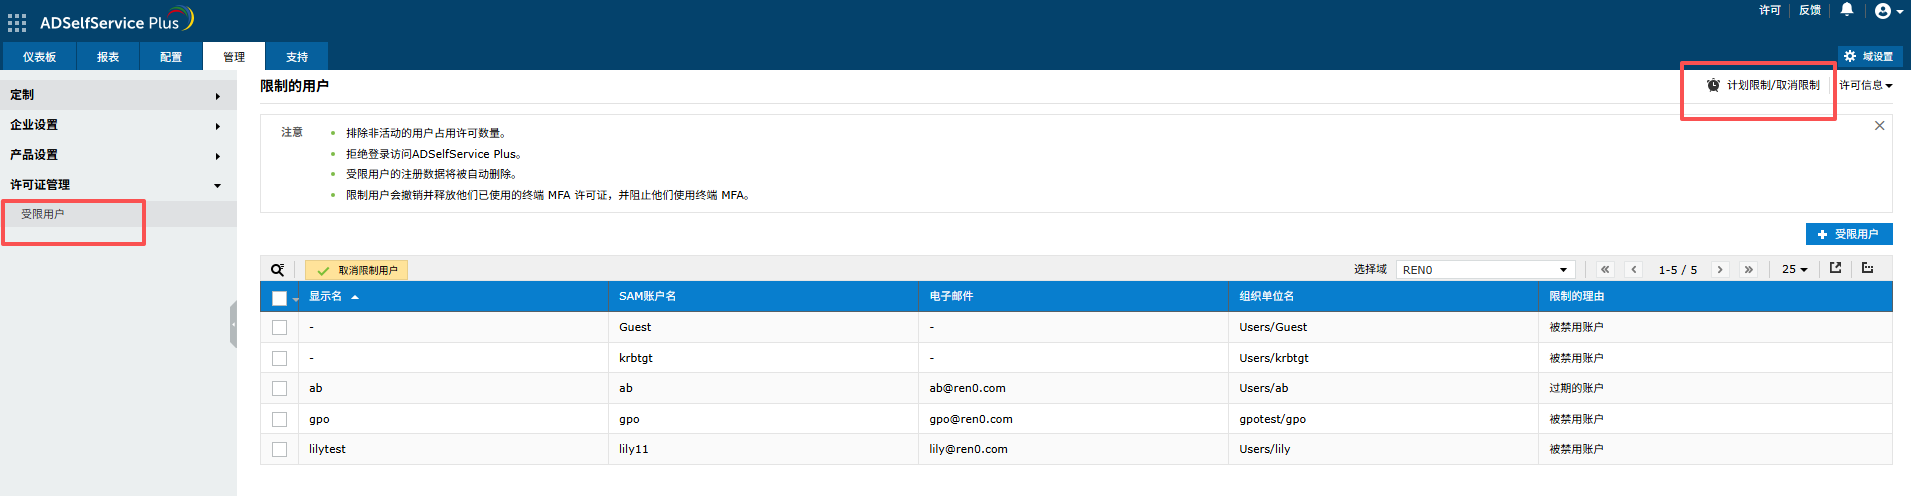Select the checkbox for user gpo

(x=279, y=420)
